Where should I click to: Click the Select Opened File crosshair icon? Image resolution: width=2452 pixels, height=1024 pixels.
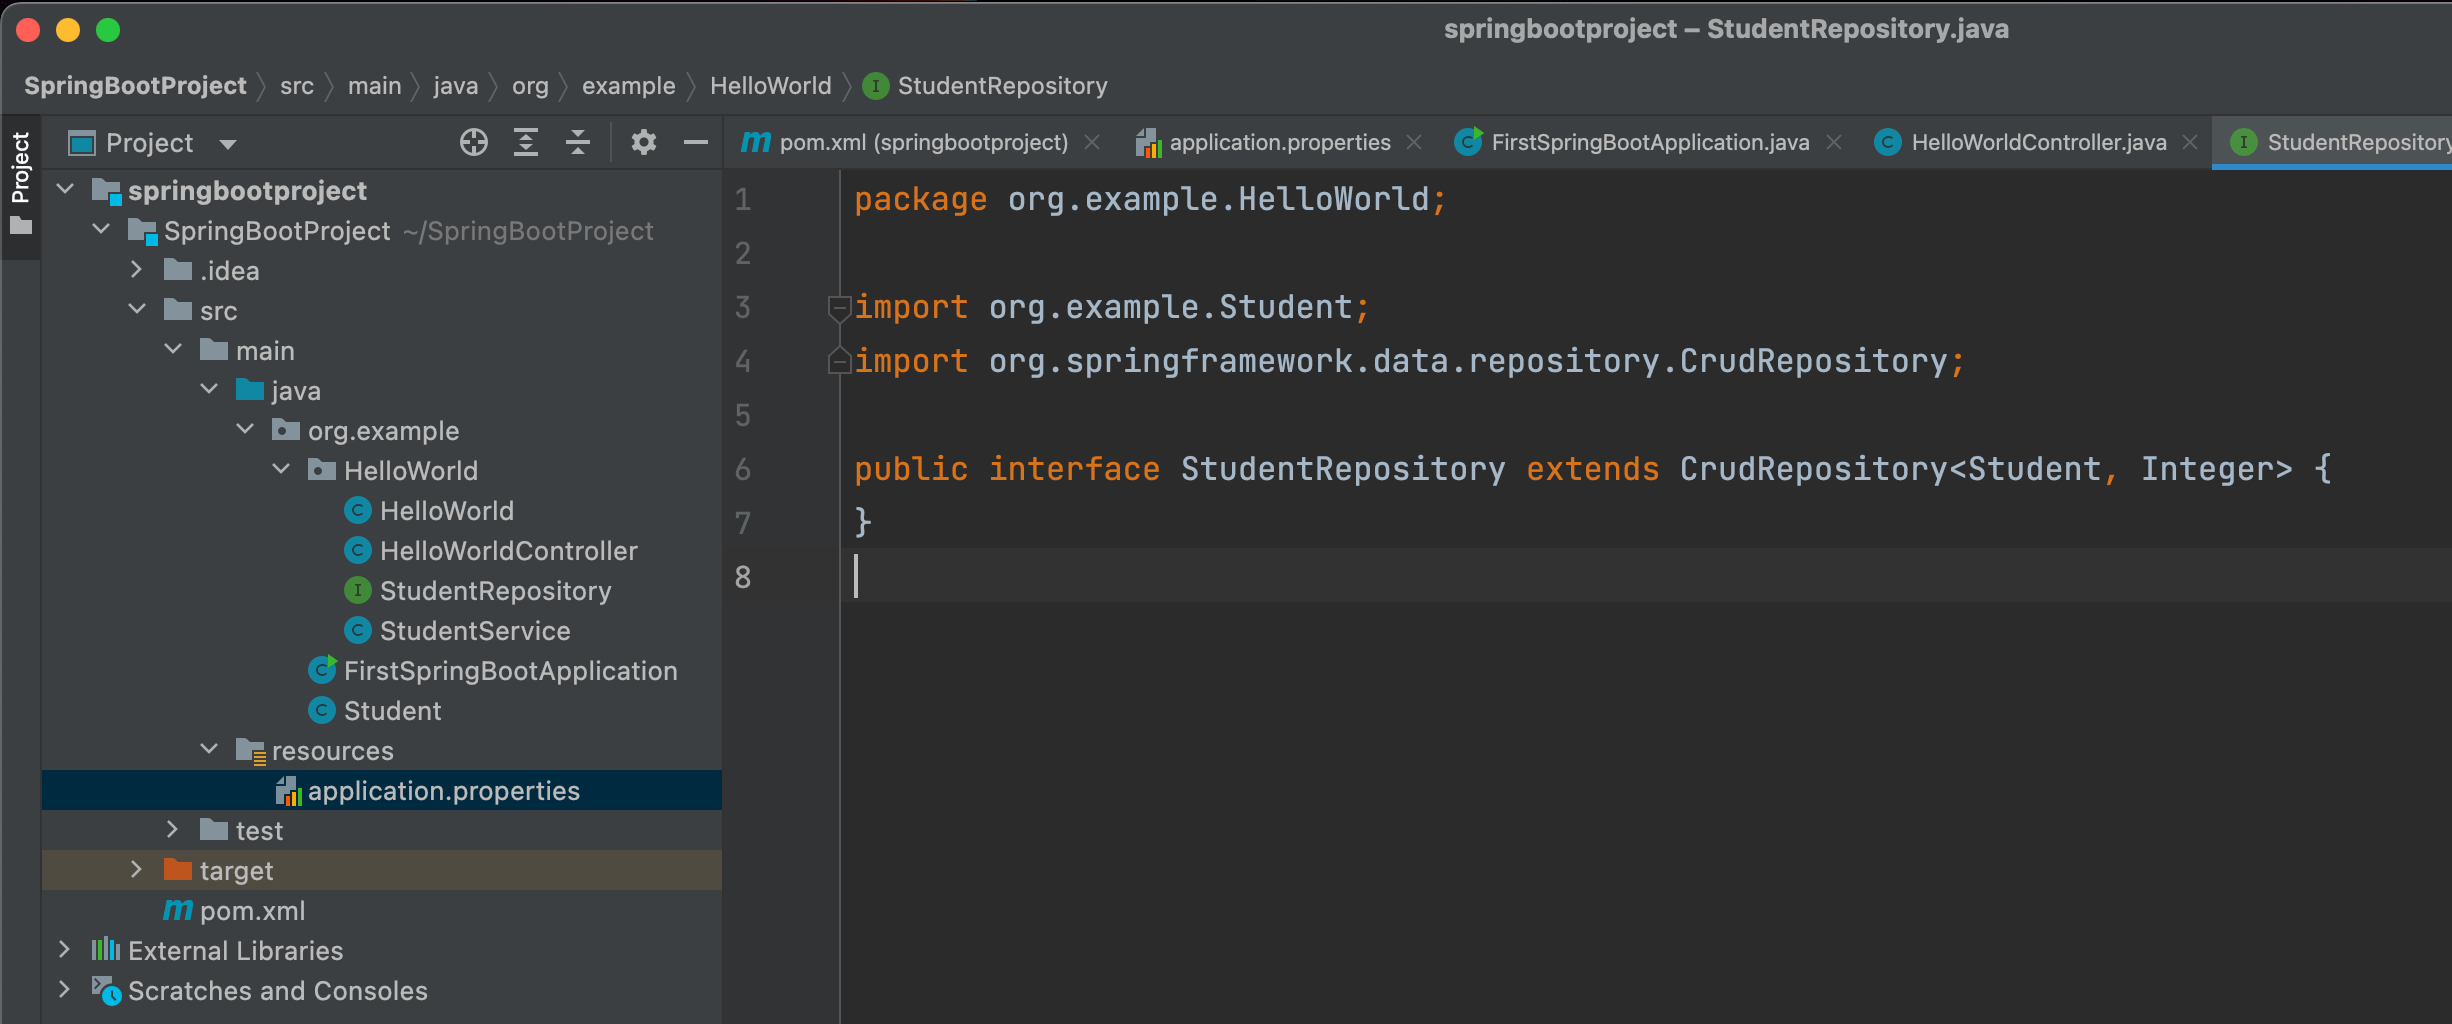click(473, 142)
